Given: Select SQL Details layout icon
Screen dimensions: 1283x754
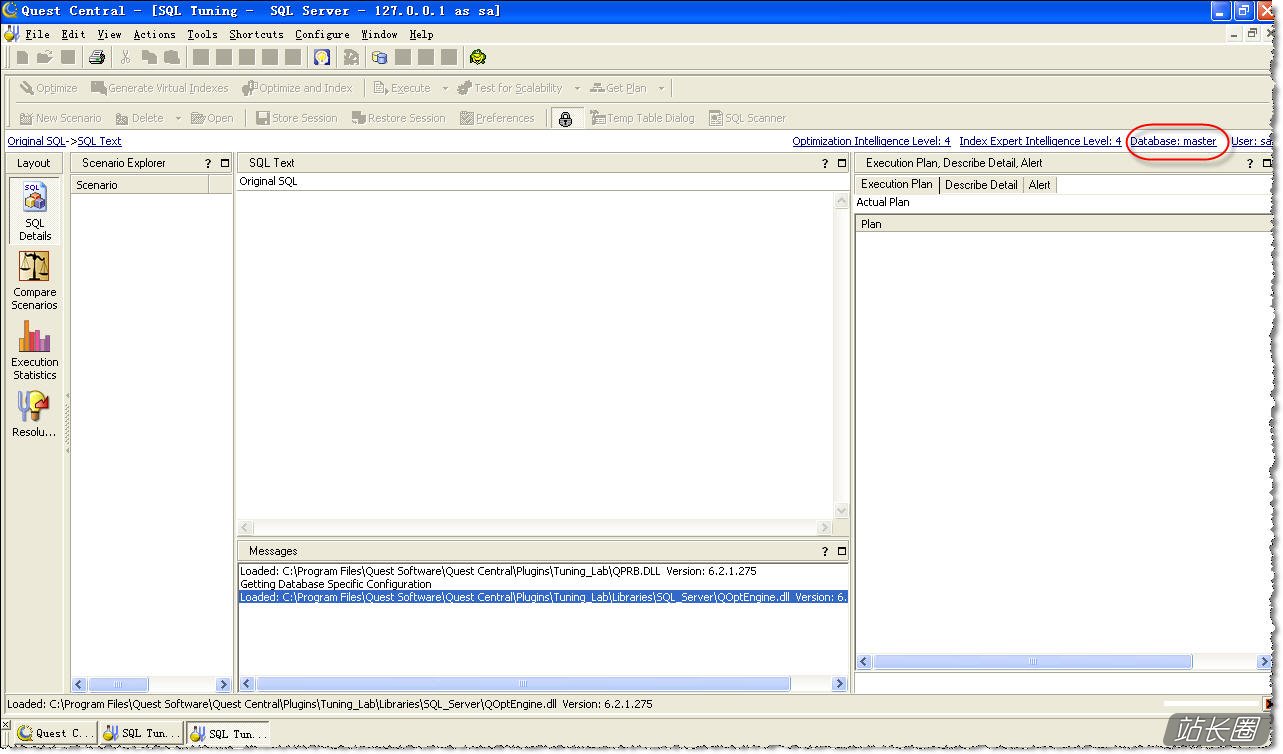Looking at the screenshot, I should click(35, 212).
